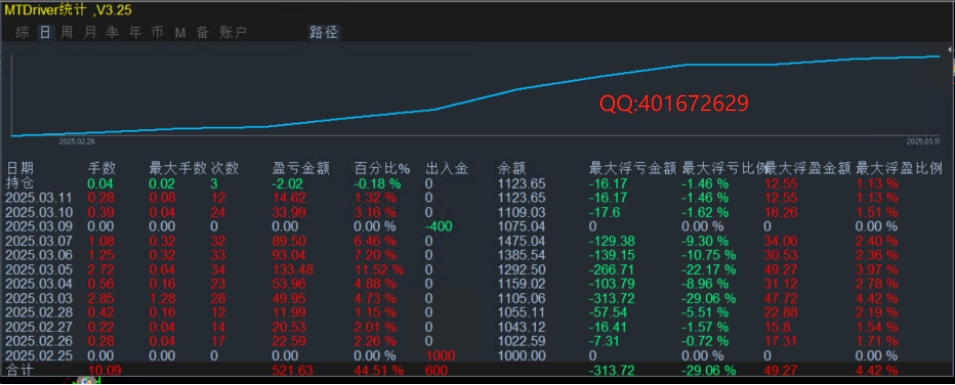The height and width of the screenshot is (385, 955).
Task: Click the 盈亏金额 column header
Action: pyautogui.click(x=301, y=168)
